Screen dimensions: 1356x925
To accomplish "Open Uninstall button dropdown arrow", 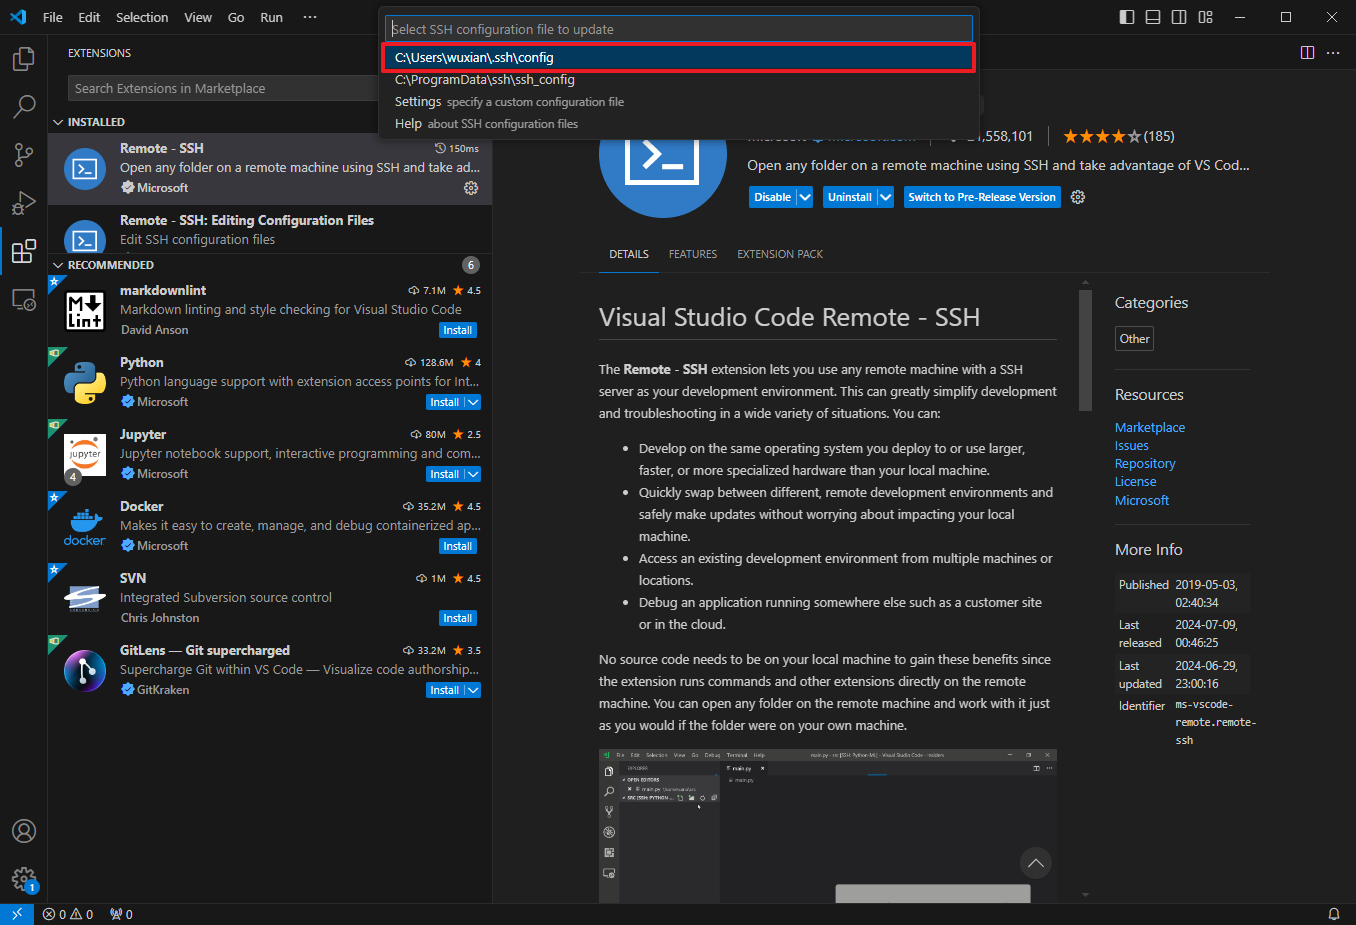I will pos(885,197).
